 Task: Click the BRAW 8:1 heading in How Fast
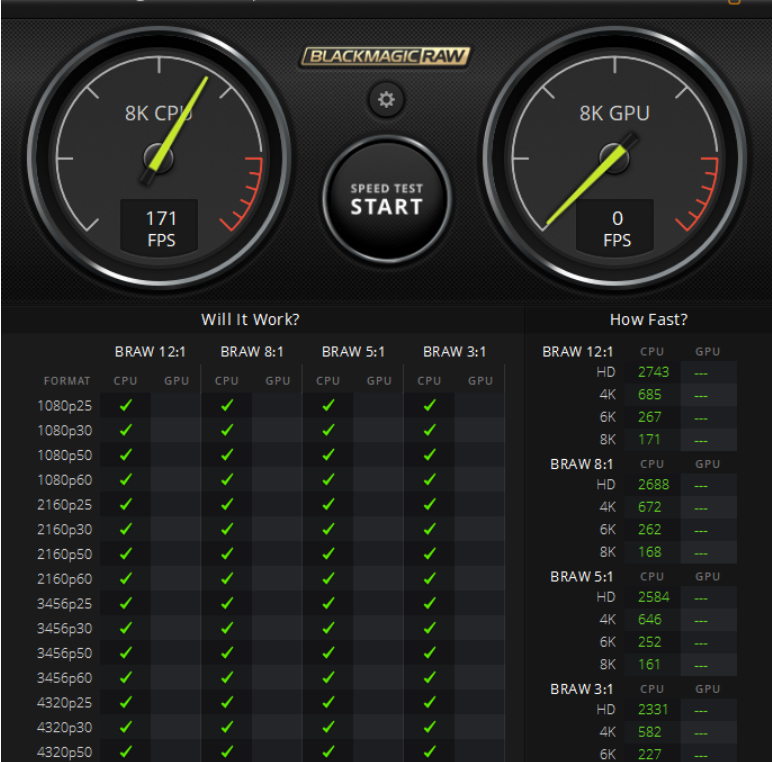click(x=581, y=464)
